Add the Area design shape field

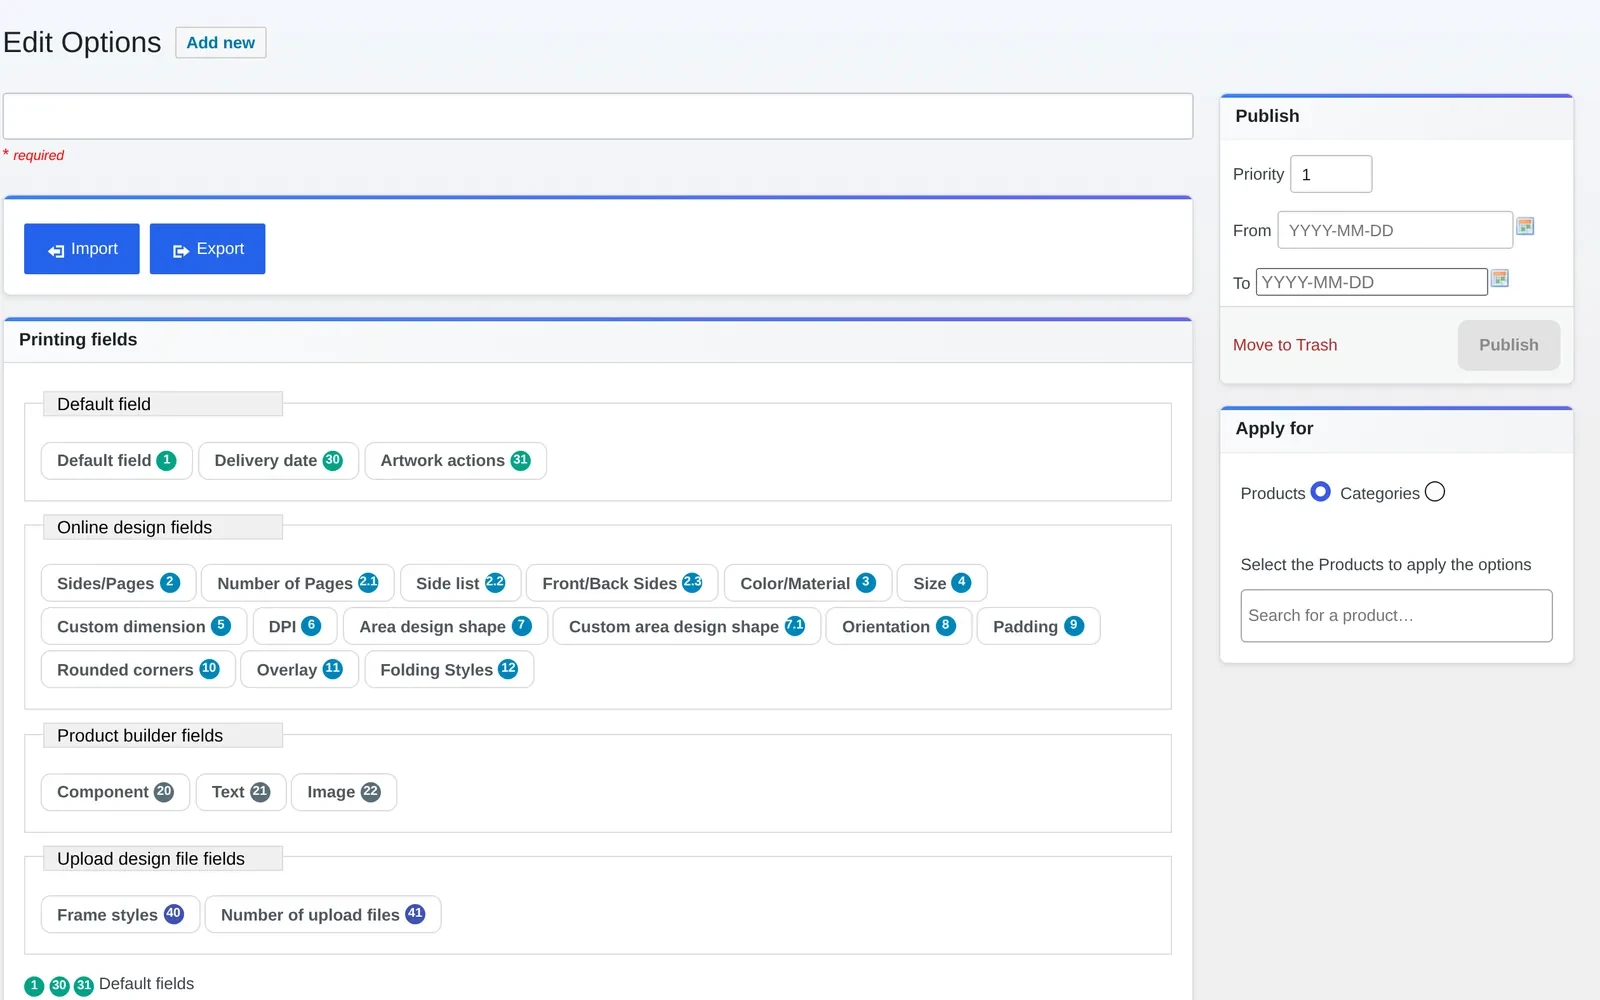(445, 627)
